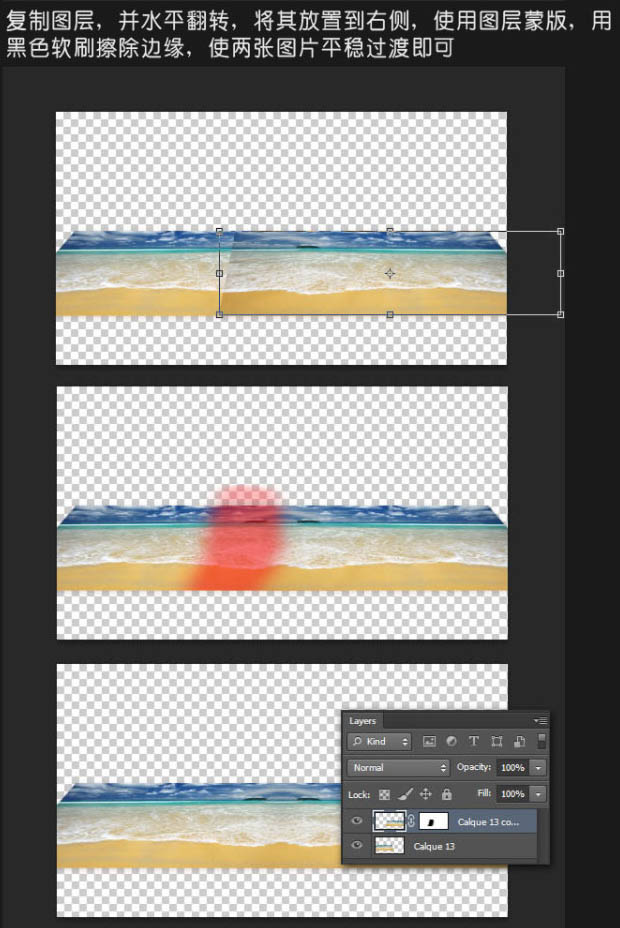Click the Opacity 100% value field
Image resolution: width=620 pixels, height=928 pixels.
[513, 768]
